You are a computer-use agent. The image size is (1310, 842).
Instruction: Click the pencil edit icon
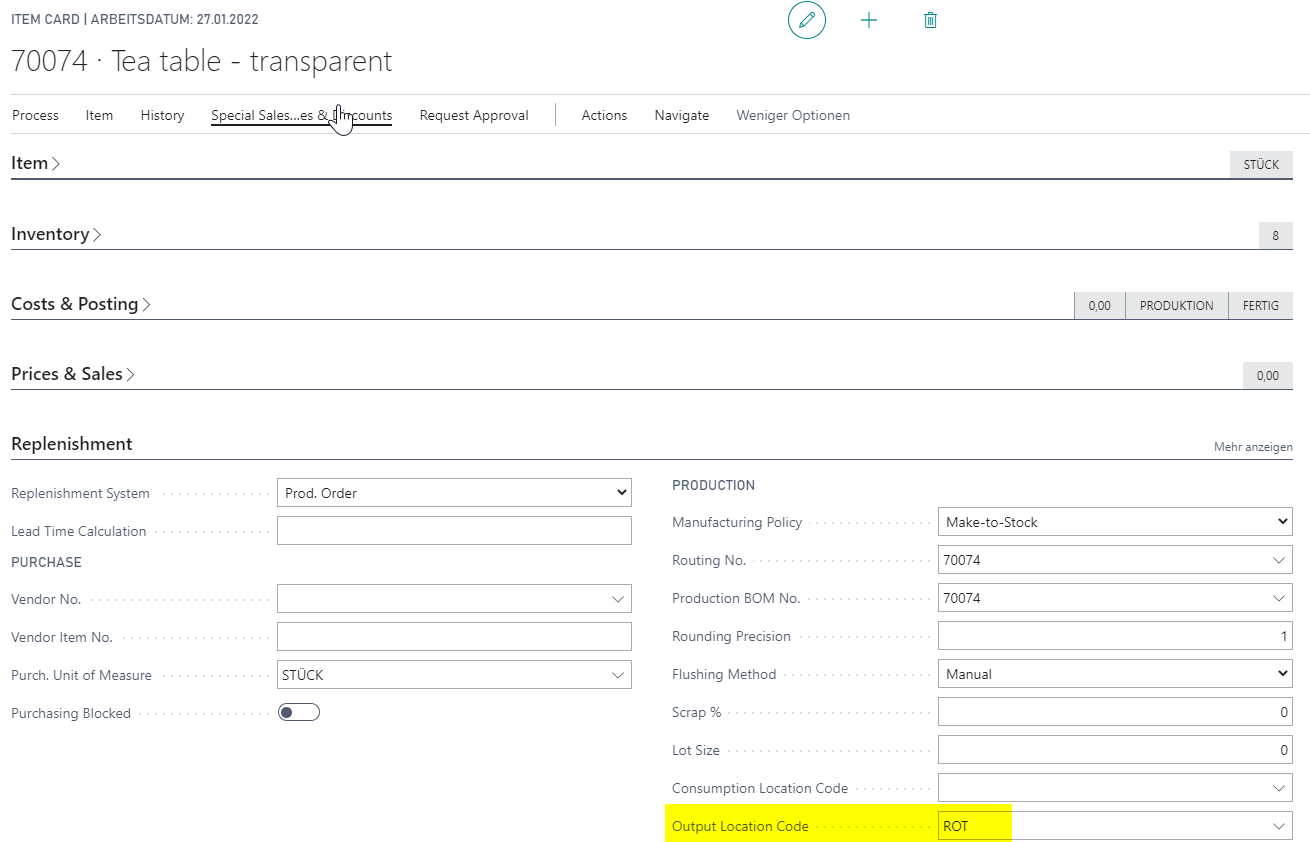(807, 20)
